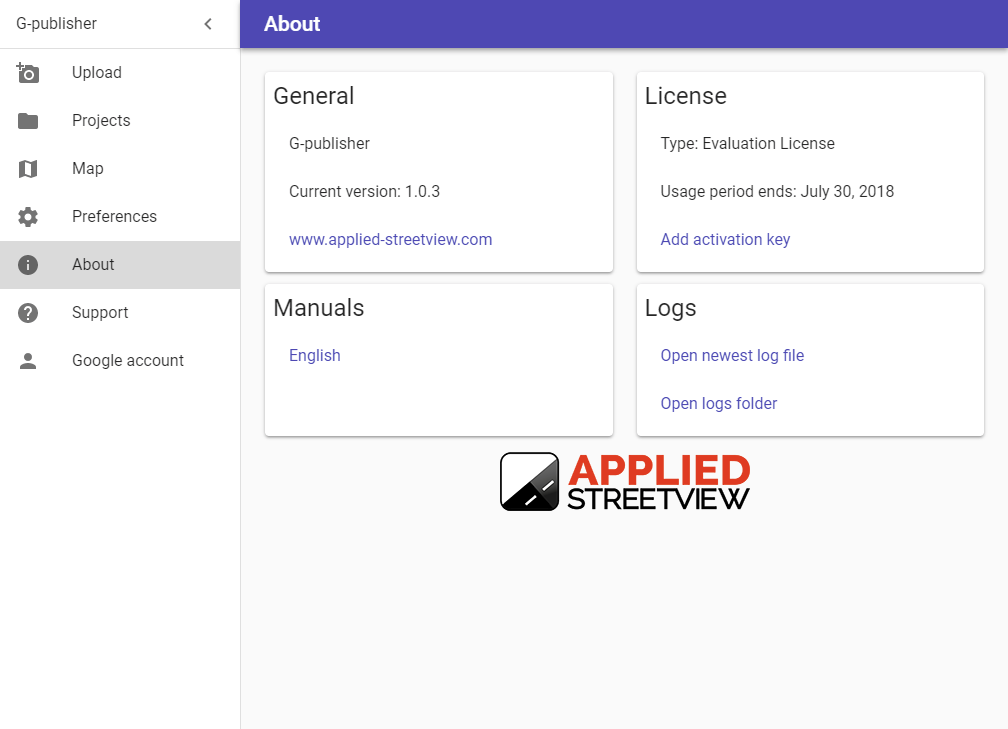Click the Type: Evaluation License text
Image resolution: width=1008 pixels, height=729 pixels.
(747, 143)
